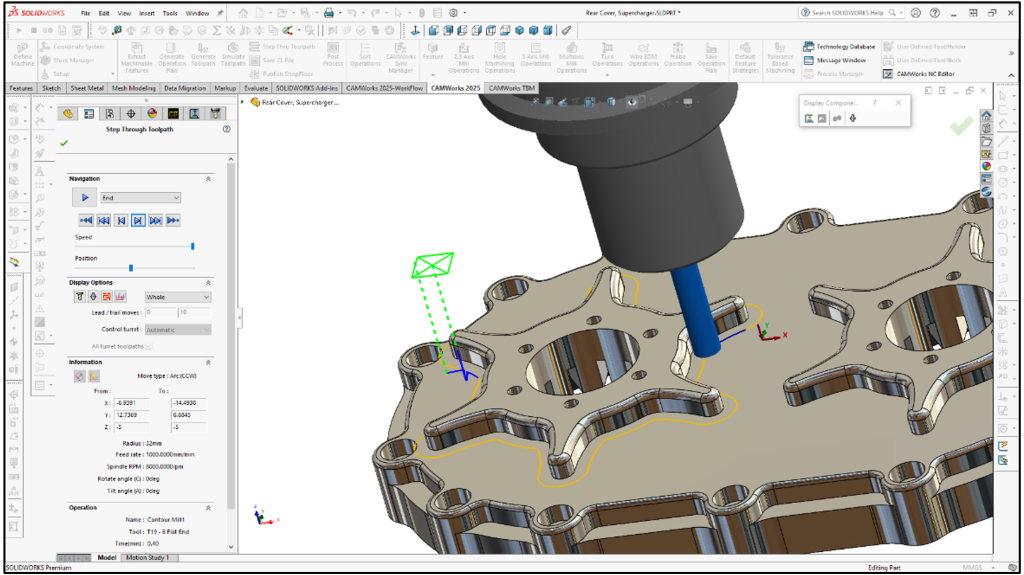1024x575 pixels.
Task: Adjust the Position slider
Action: coord(131,268)
